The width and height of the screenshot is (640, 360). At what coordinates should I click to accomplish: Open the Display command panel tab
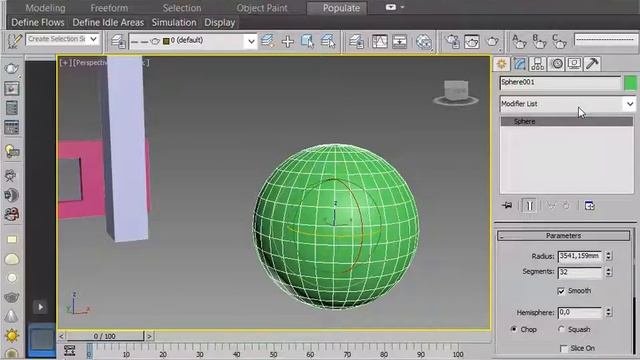click(574, 64)
